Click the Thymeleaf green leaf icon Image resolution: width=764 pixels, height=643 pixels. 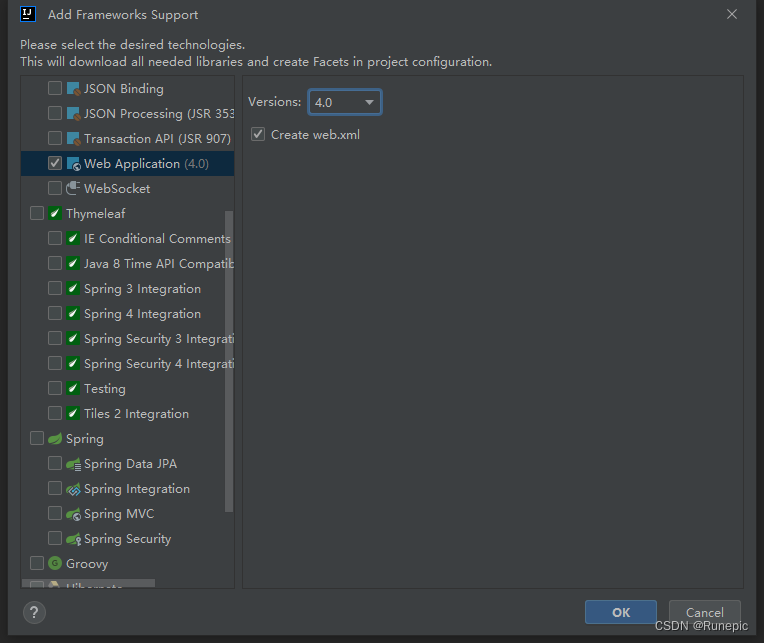(x=55, y=213)
